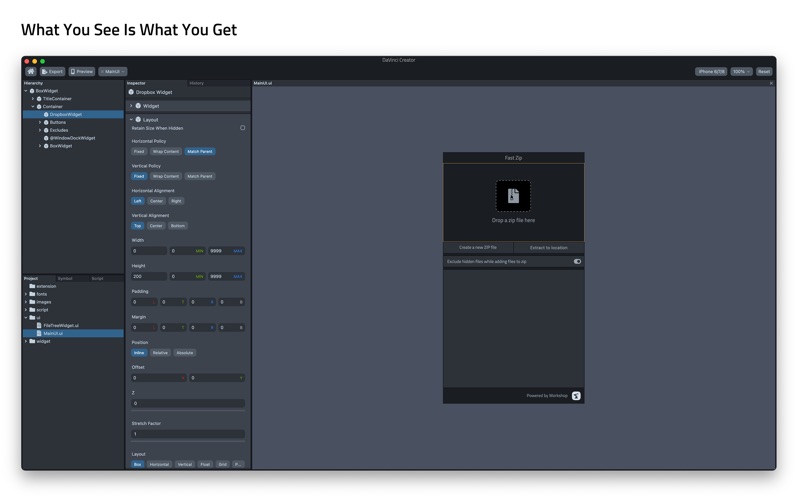Toggle Exclude hidden files switch in preview

pyautogui.click(x=577, y=262)
